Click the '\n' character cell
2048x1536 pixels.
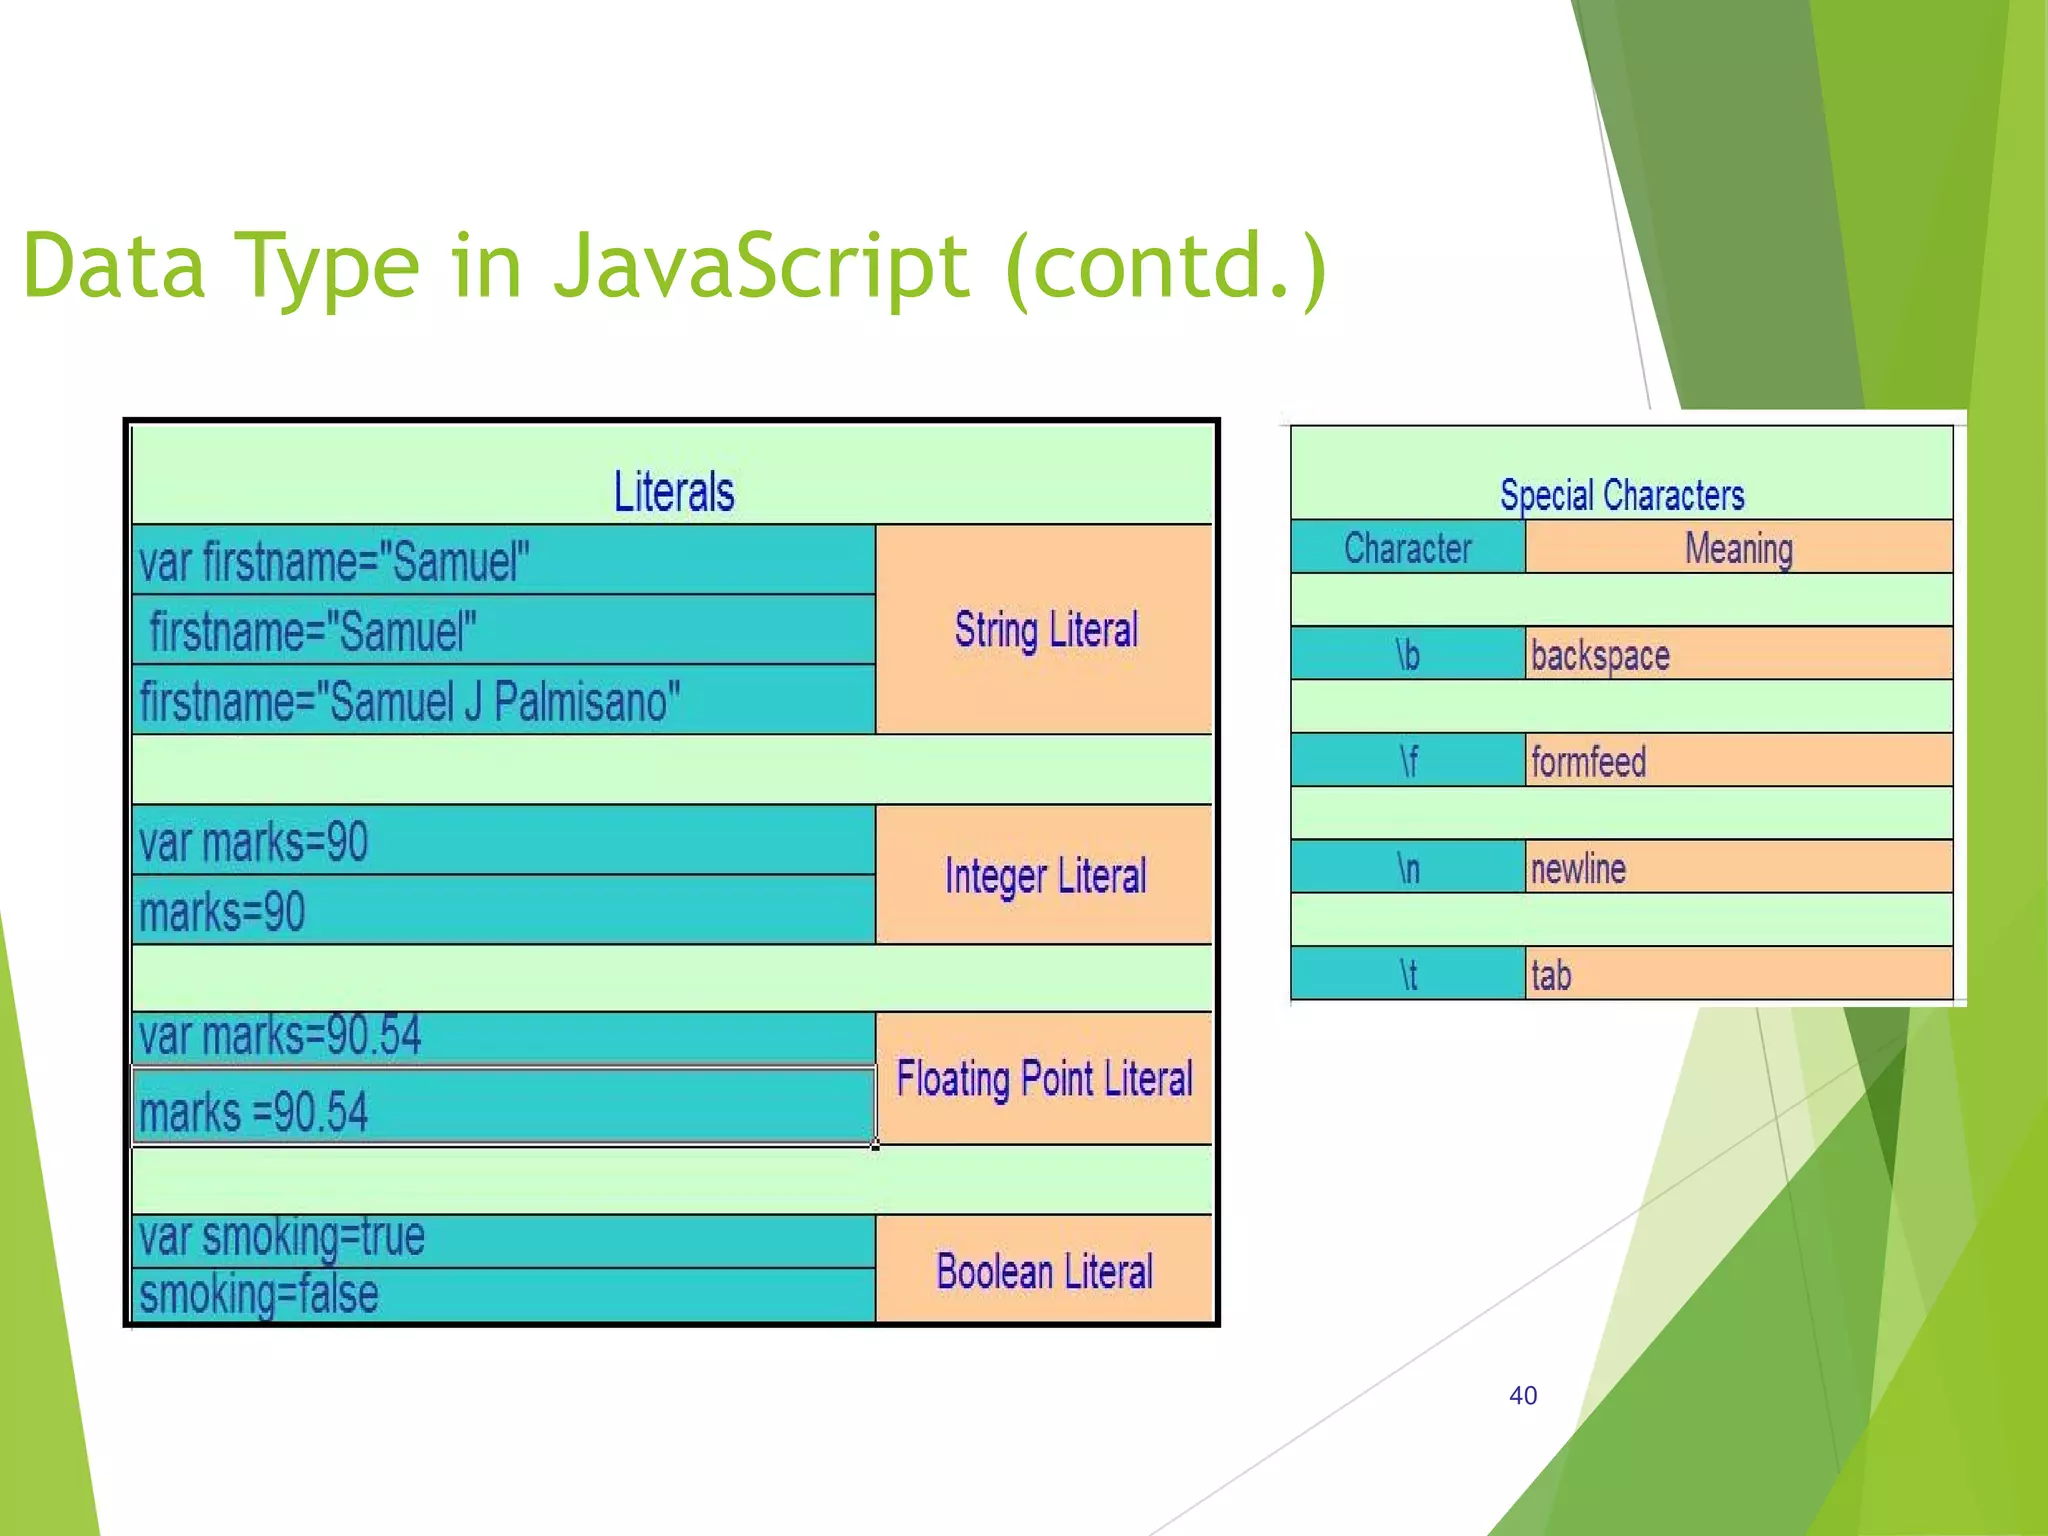click(1408, 867)
